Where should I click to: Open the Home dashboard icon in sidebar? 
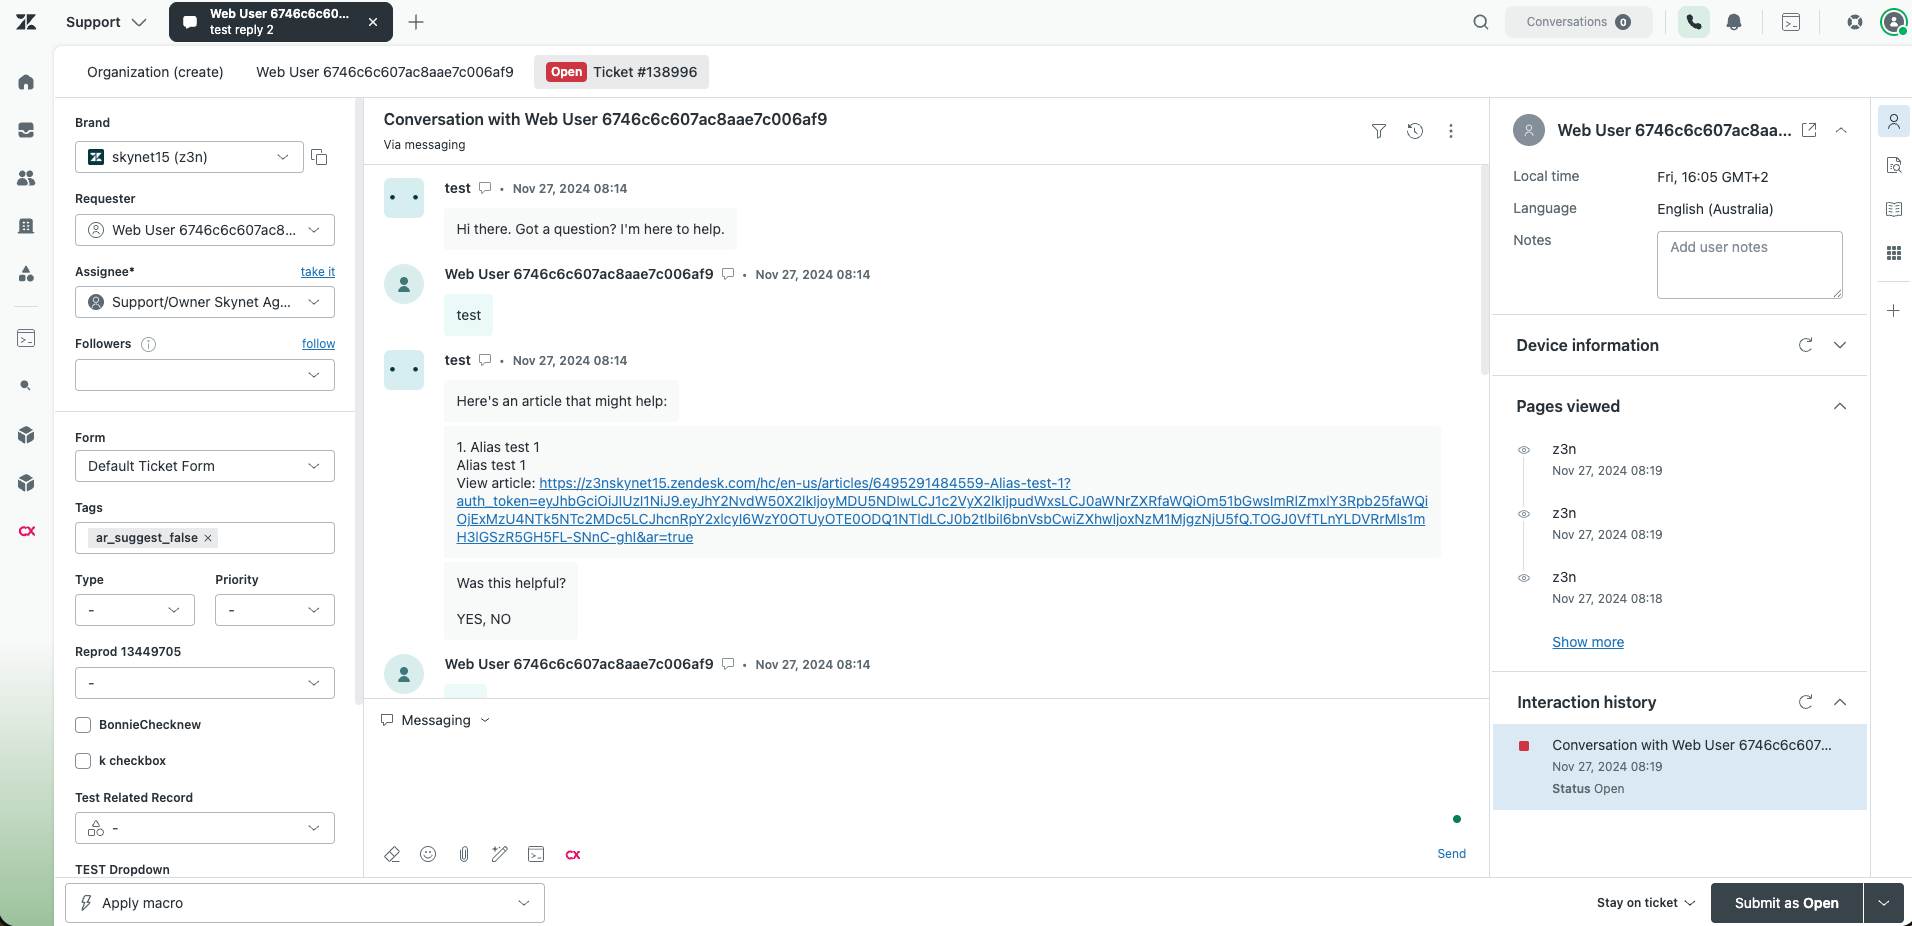[x=25, y=81]
